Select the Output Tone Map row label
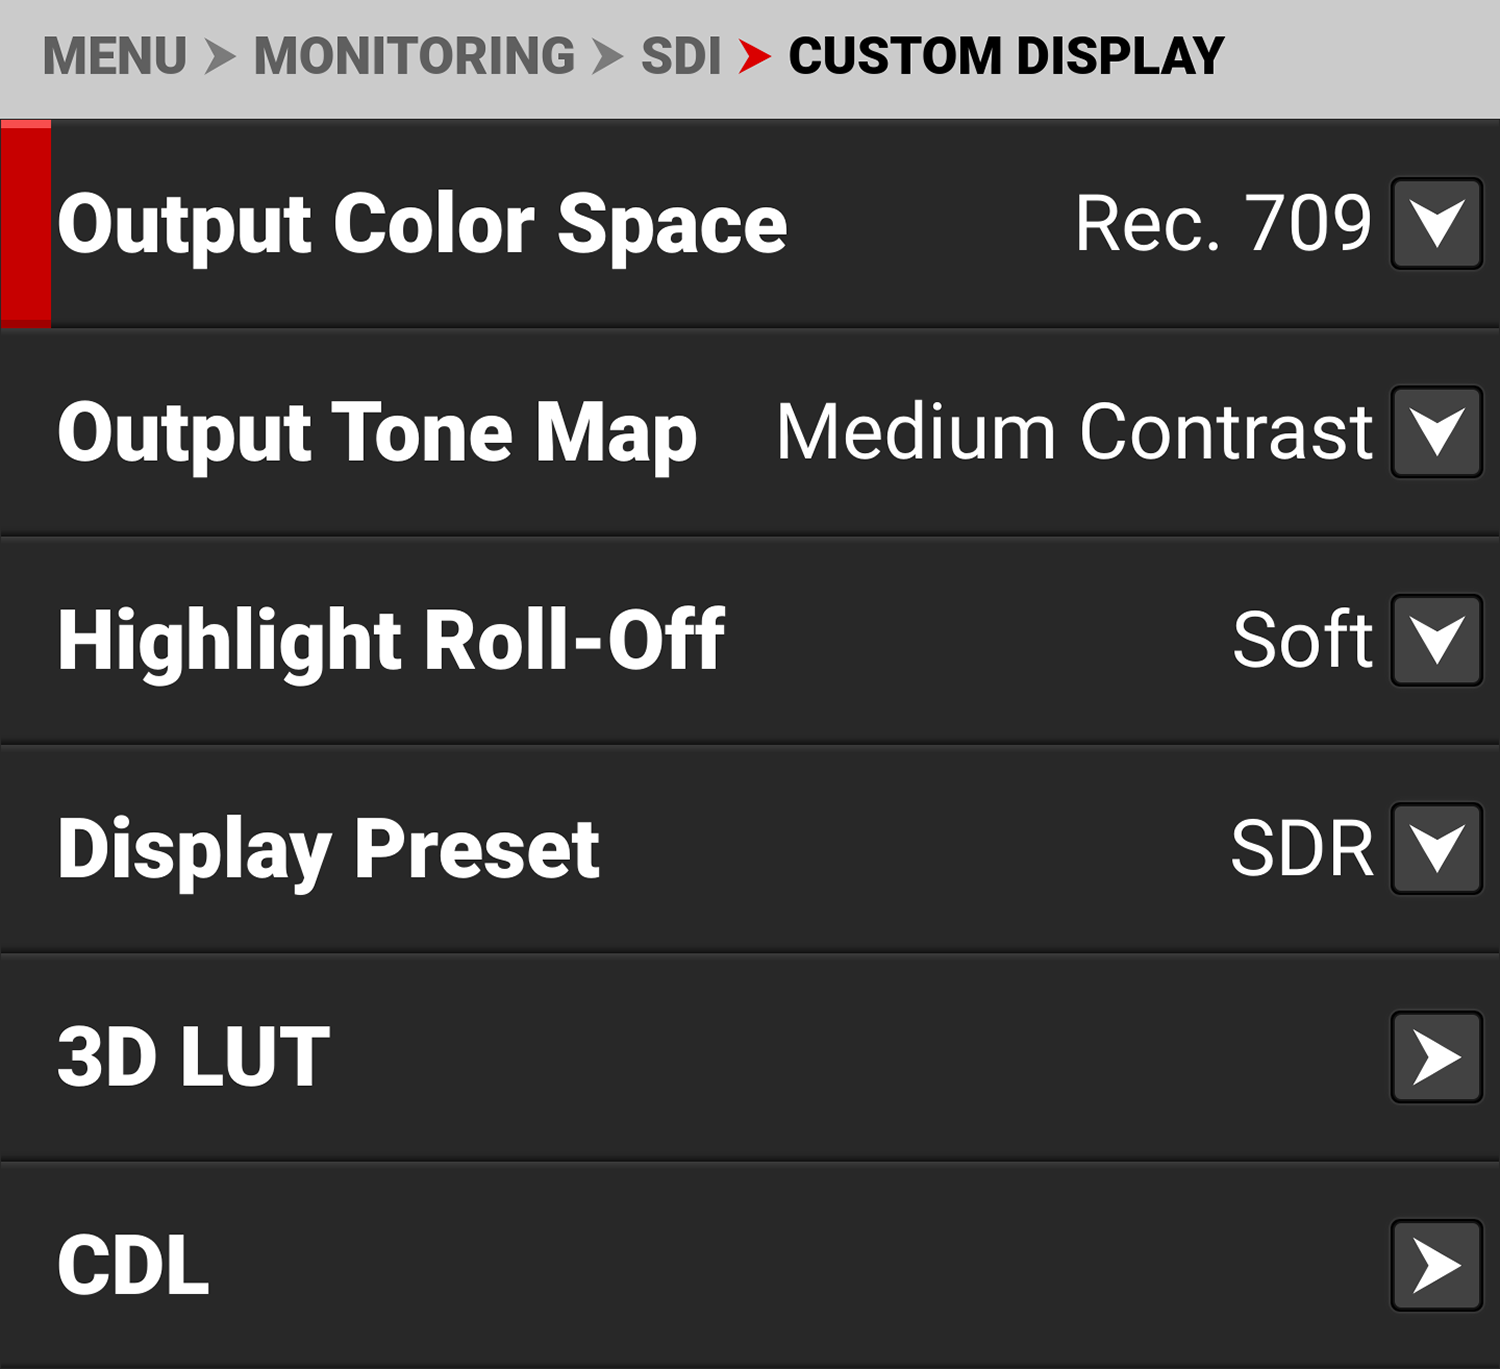Screen dimensions: 1500x1369 click(x=377, y=433)
